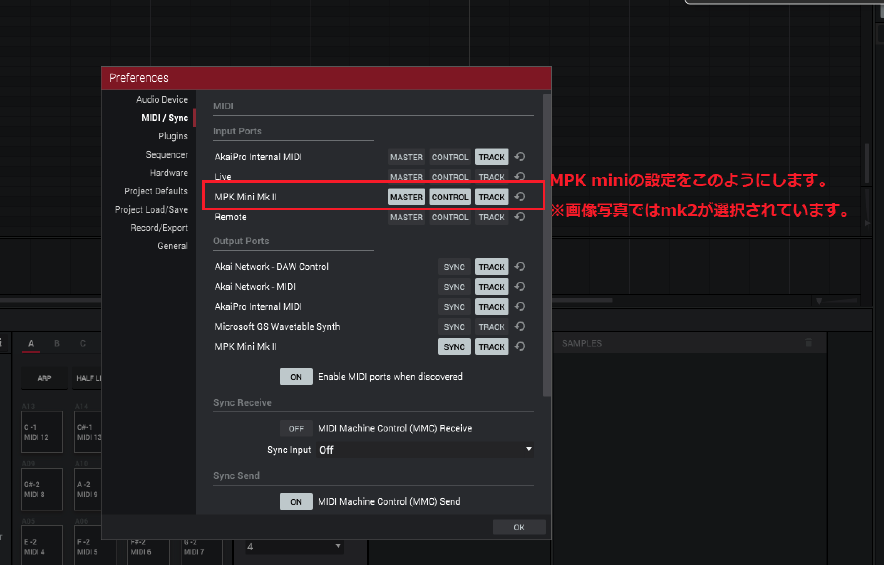884x565 pixels.
Task: Toggle TRACK for AkaiPro Internal MIDI output
Action: click(492, 307)
